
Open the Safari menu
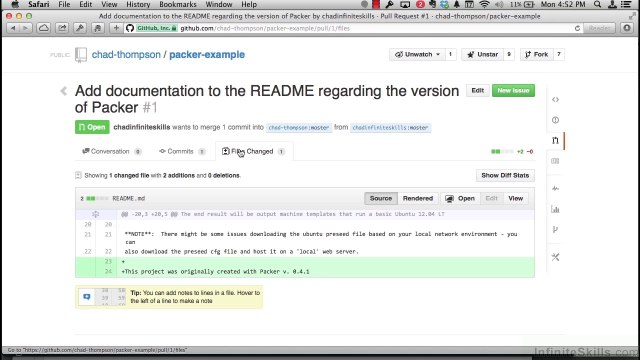[38, 4]
